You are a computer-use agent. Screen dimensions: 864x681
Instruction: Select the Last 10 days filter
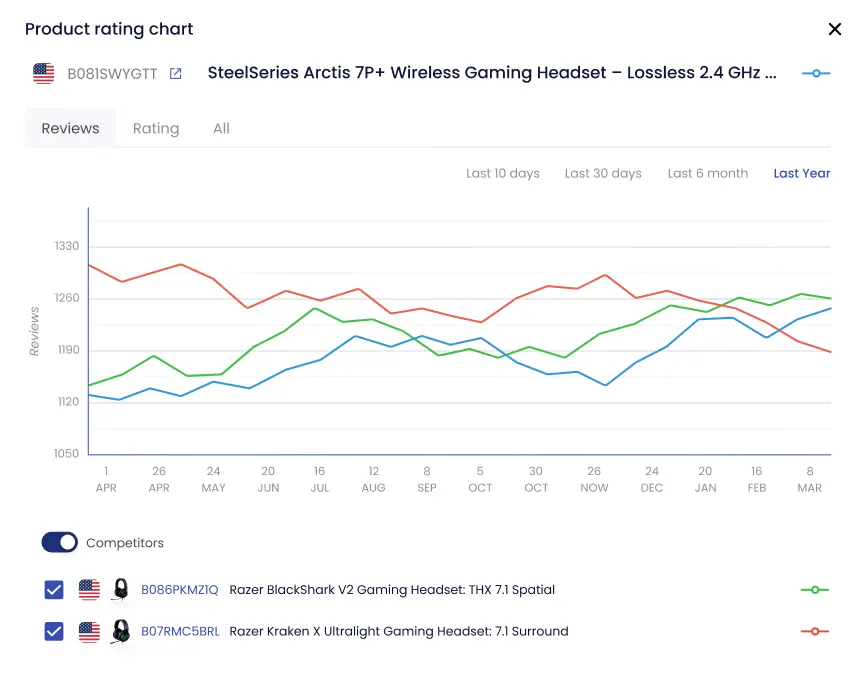[503, 173]
